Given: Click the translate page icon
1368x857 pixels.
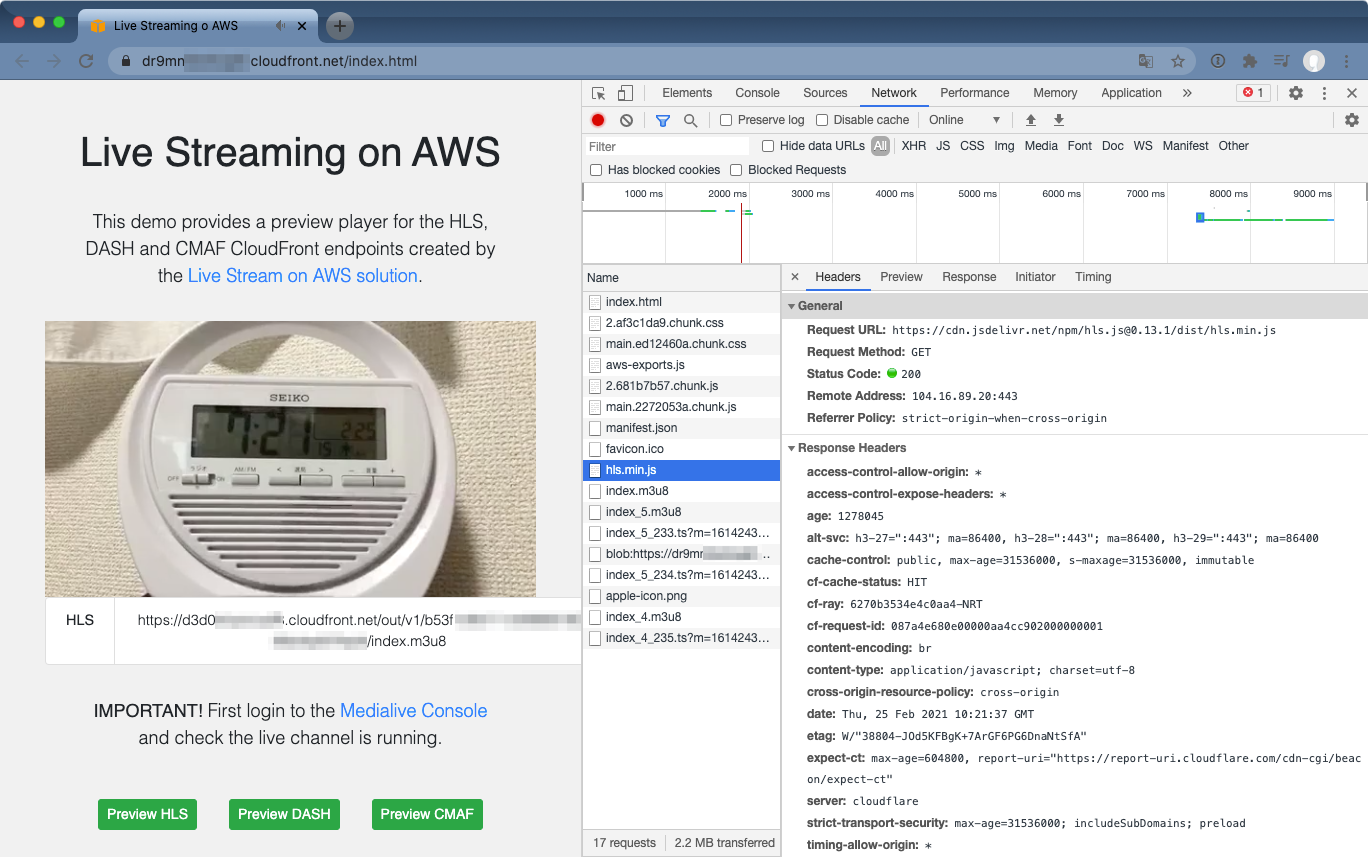Looking at the screenshot, I should [x=1146, y=61].
